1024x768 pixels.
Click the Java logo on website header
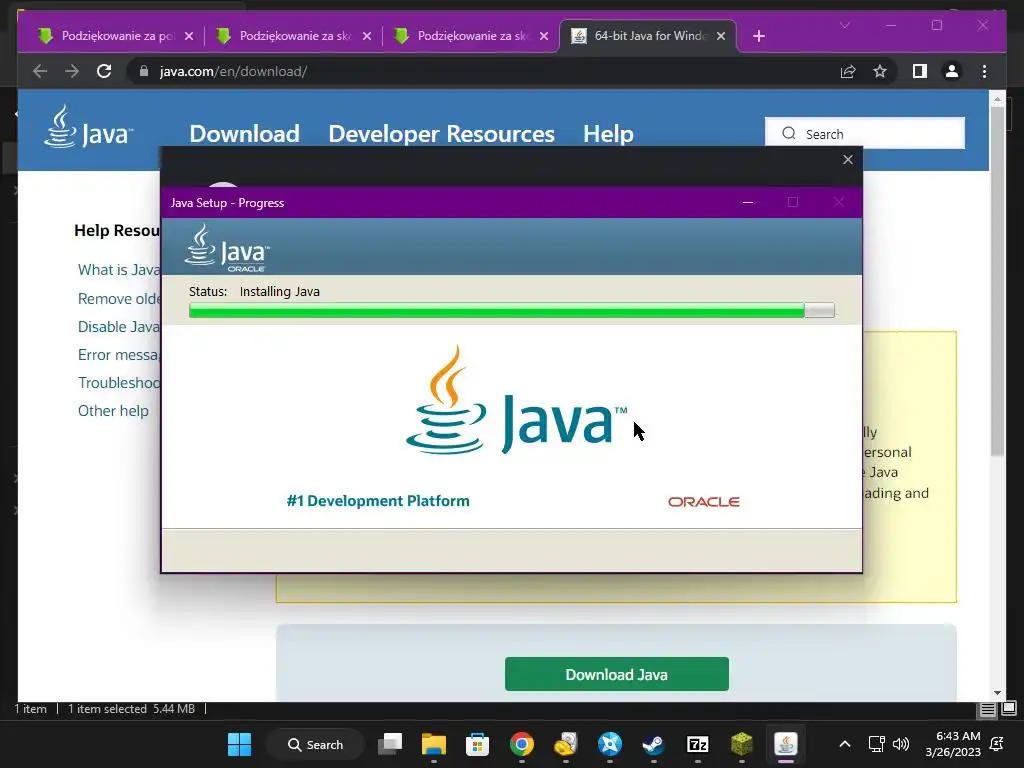coord(88,128)
